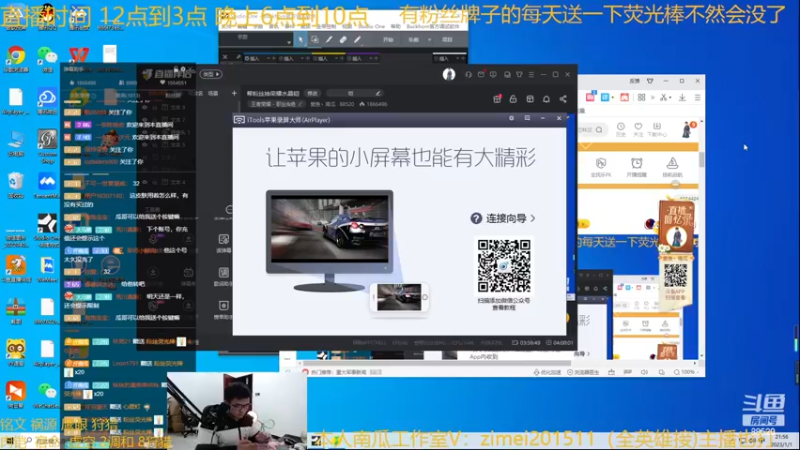Open the skin shirt icon in streaming app

[519, 74]
